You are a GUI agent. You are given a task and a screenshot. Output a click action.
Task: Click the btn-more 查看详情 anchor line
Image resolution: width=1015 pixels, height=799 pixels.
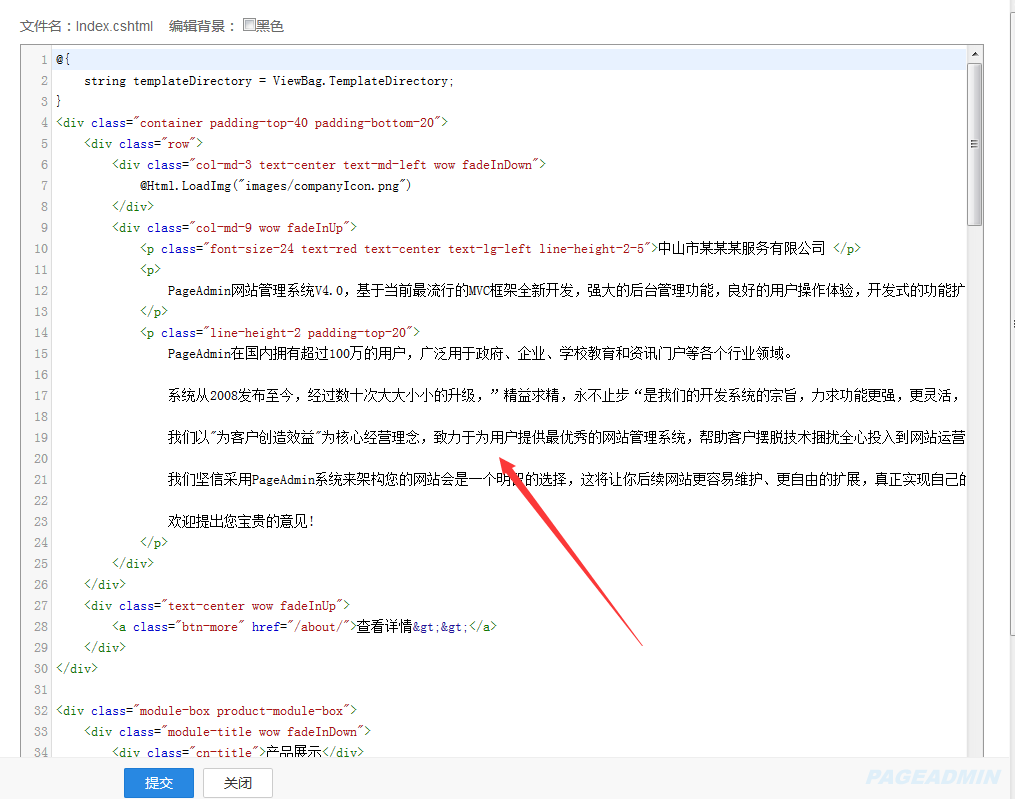click(304, 626)
